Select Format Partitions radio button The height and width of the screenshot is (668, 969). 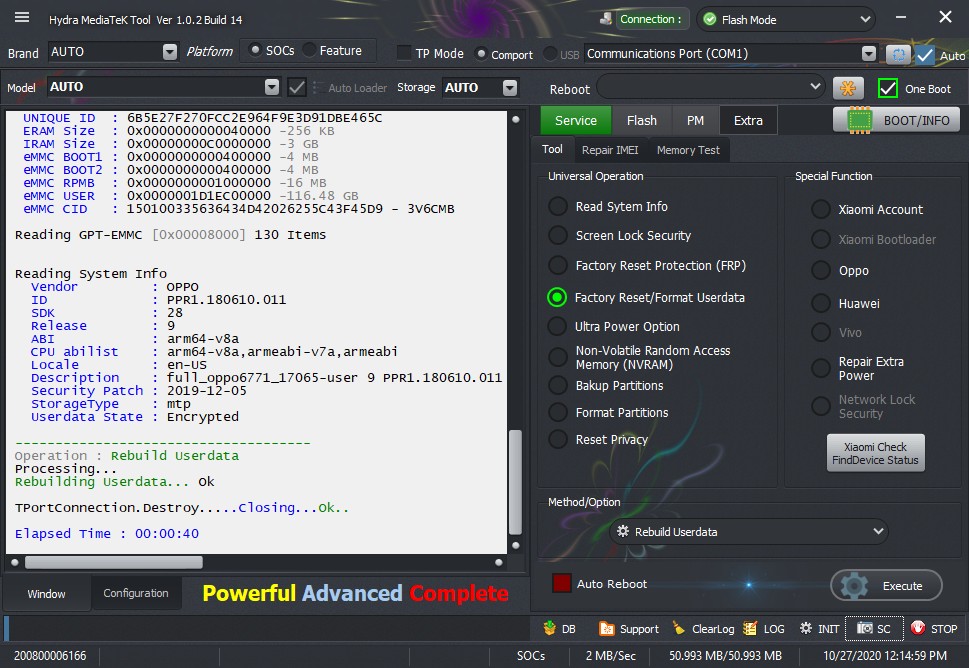pyautogui.click(x=557, y=412)
